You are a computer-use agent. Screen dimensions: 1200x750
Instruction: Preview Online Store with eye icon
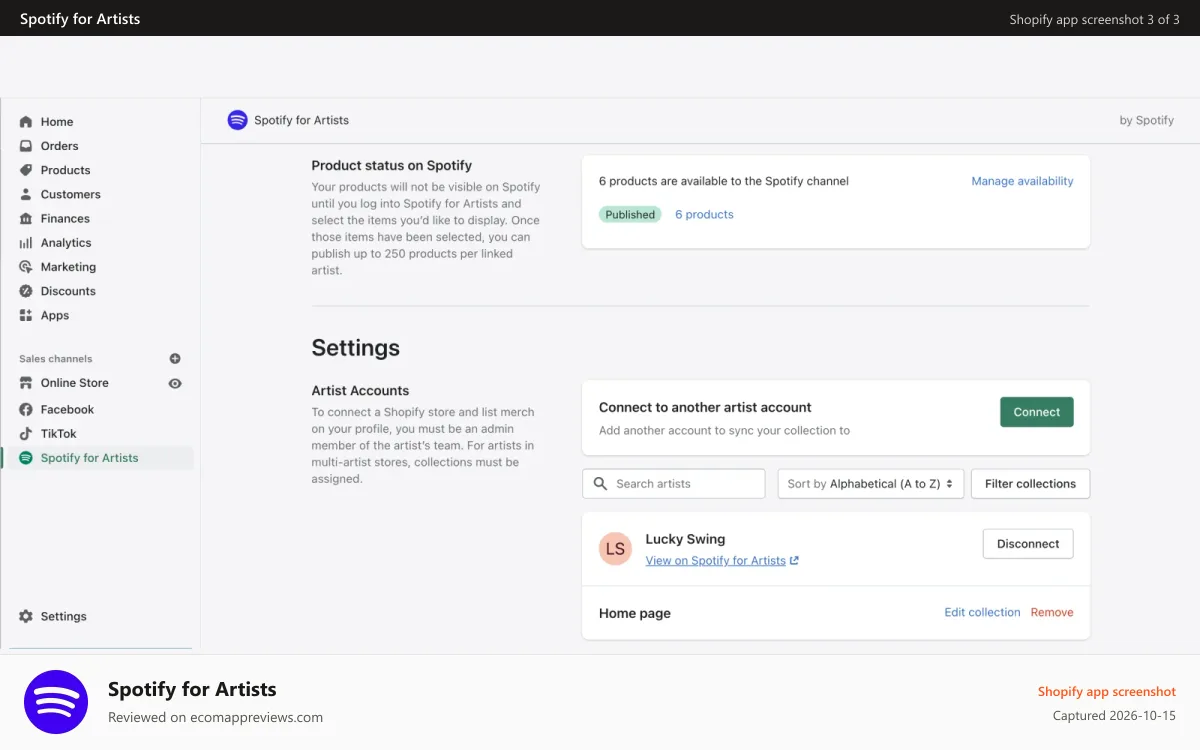tap(175, 383)
